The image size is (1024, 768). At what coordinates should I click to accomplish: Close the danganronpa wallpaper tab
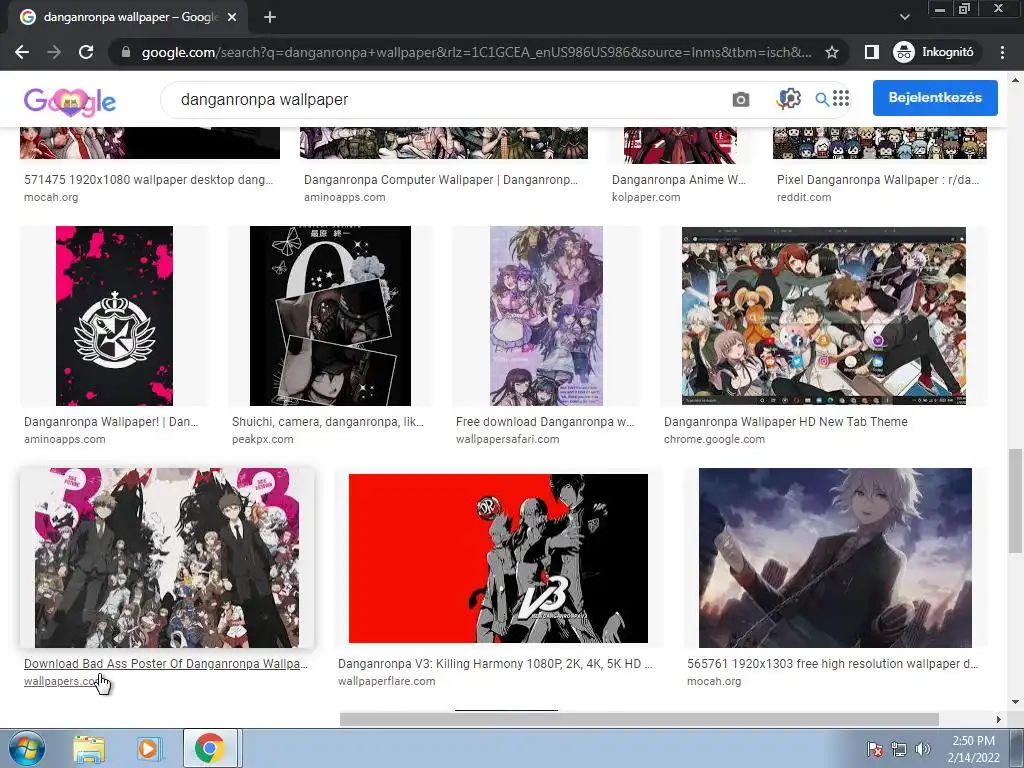coord(232,18)
